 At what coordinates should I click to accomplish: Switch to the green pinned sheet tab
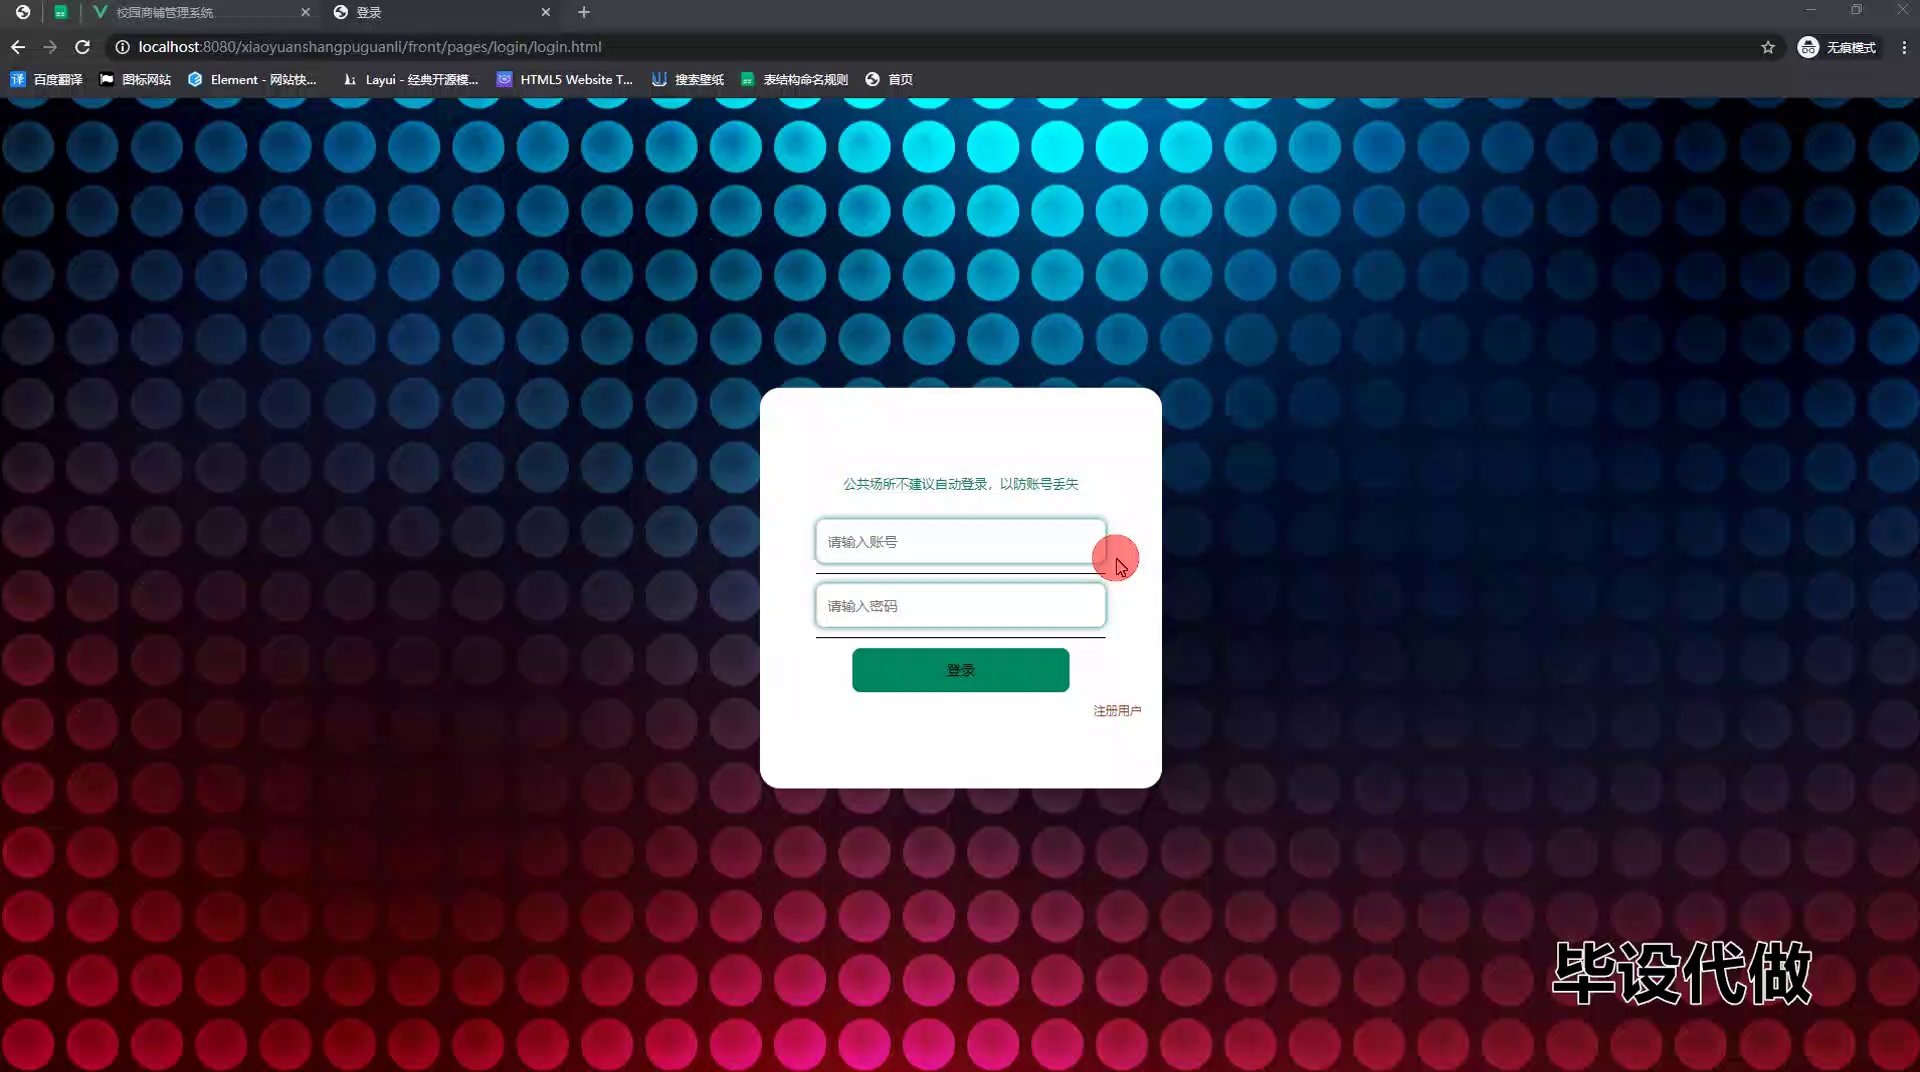click(x=61, y=12)
